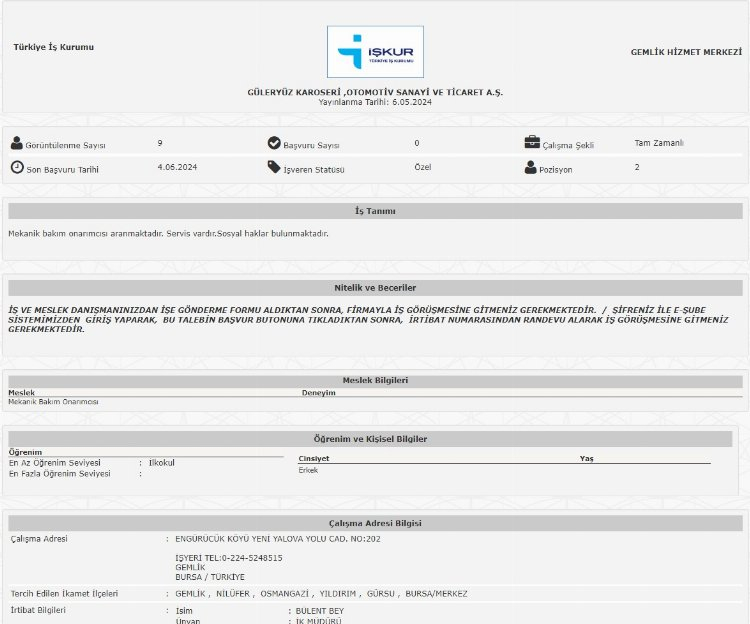This screenshot has width=750, height=624.
Task: Click the Çalışma Adresi Bilgisi header
Action: pos(375,523)
